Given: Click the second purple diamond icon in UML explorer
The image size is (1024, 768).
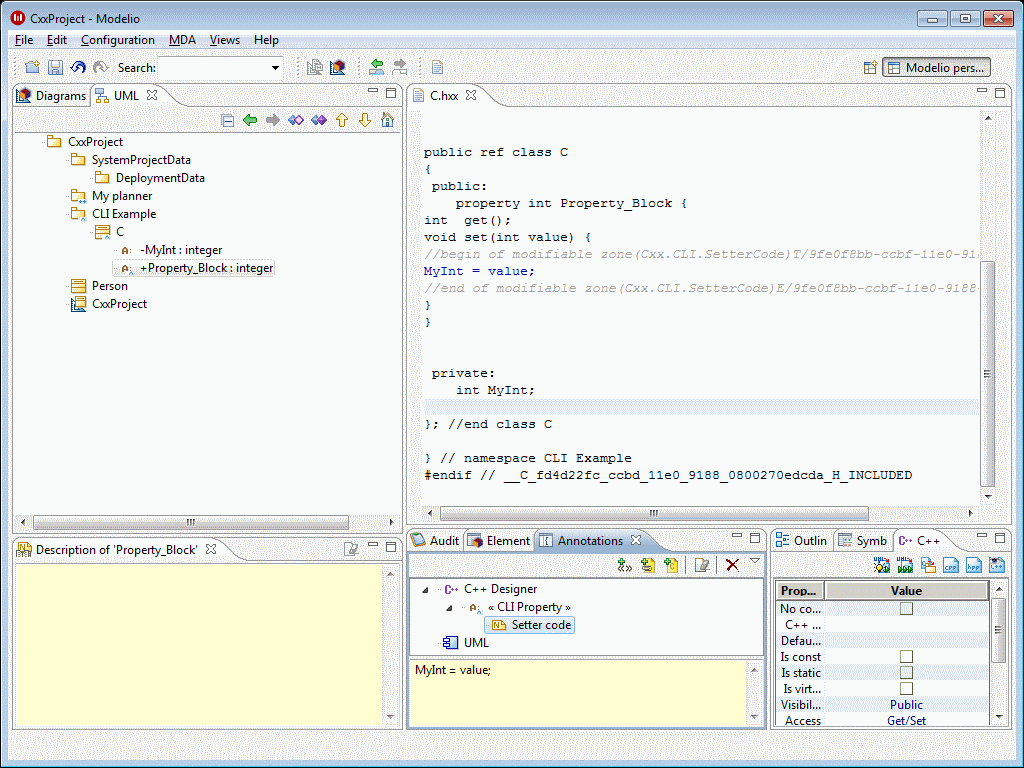Looking at the screenshot, I should (x=319, y=120).
